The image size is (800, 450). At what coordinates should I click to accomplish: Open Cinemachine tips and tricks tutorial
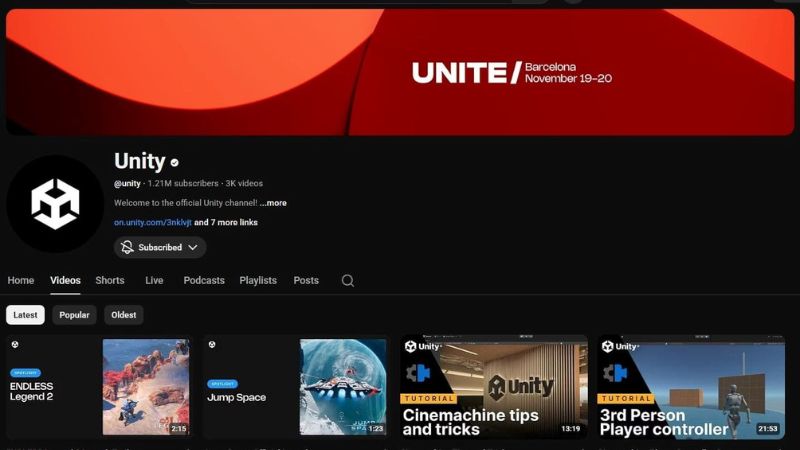(x=494, y=387)
